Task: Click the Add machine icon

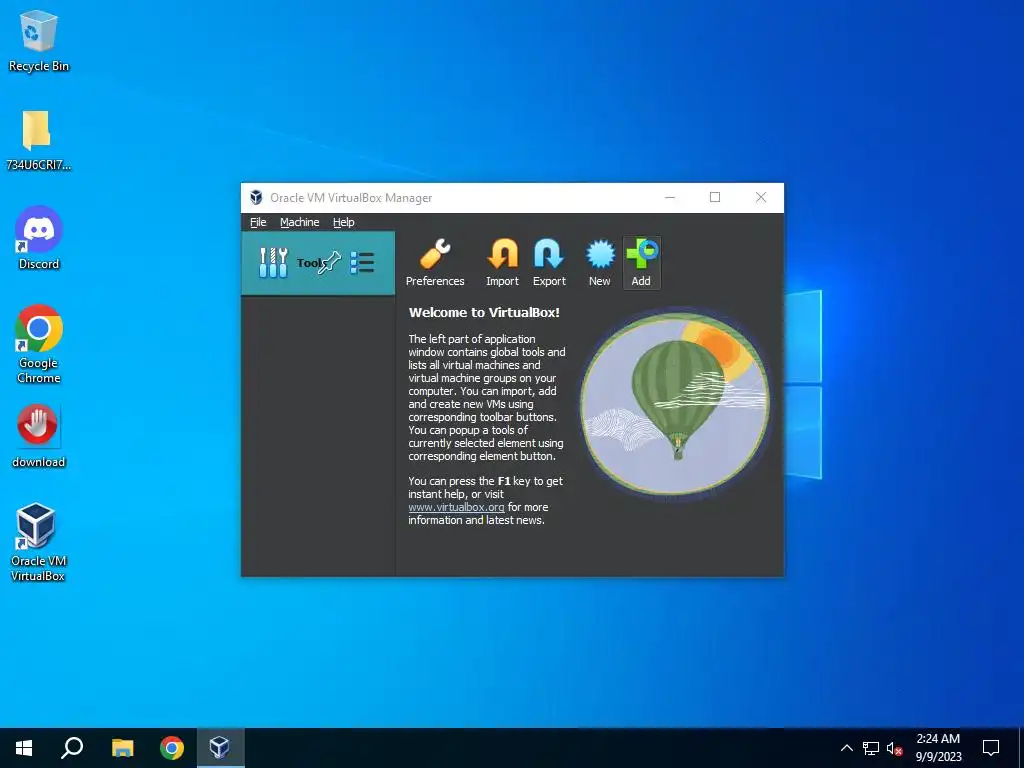Action: [x=641, y=263]
